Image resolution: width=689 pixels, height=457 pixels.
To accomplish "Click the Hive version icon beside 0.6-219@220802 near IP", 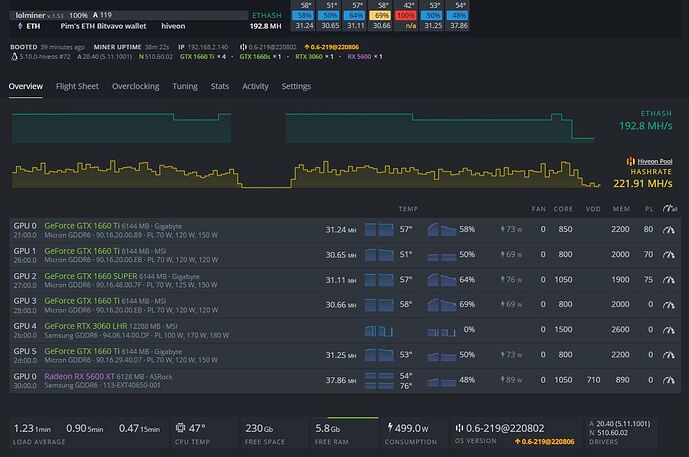I will tap(243, 47).
